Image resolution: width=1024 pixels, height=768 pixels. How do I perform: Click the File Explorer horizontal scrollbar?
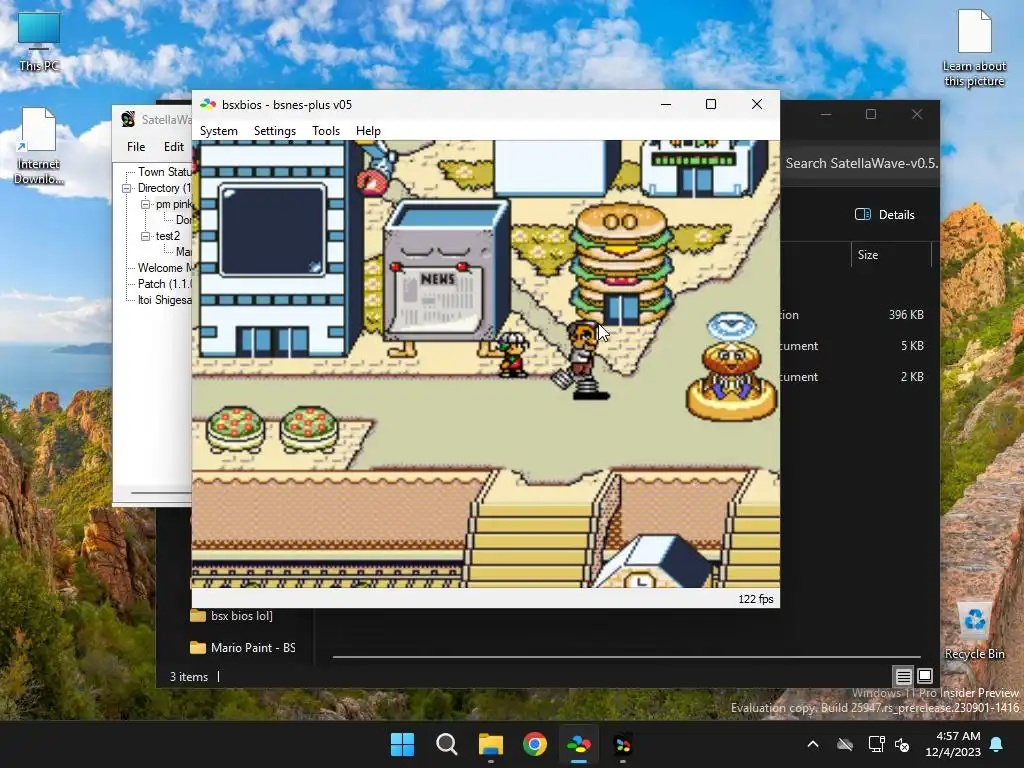[626, 656]
